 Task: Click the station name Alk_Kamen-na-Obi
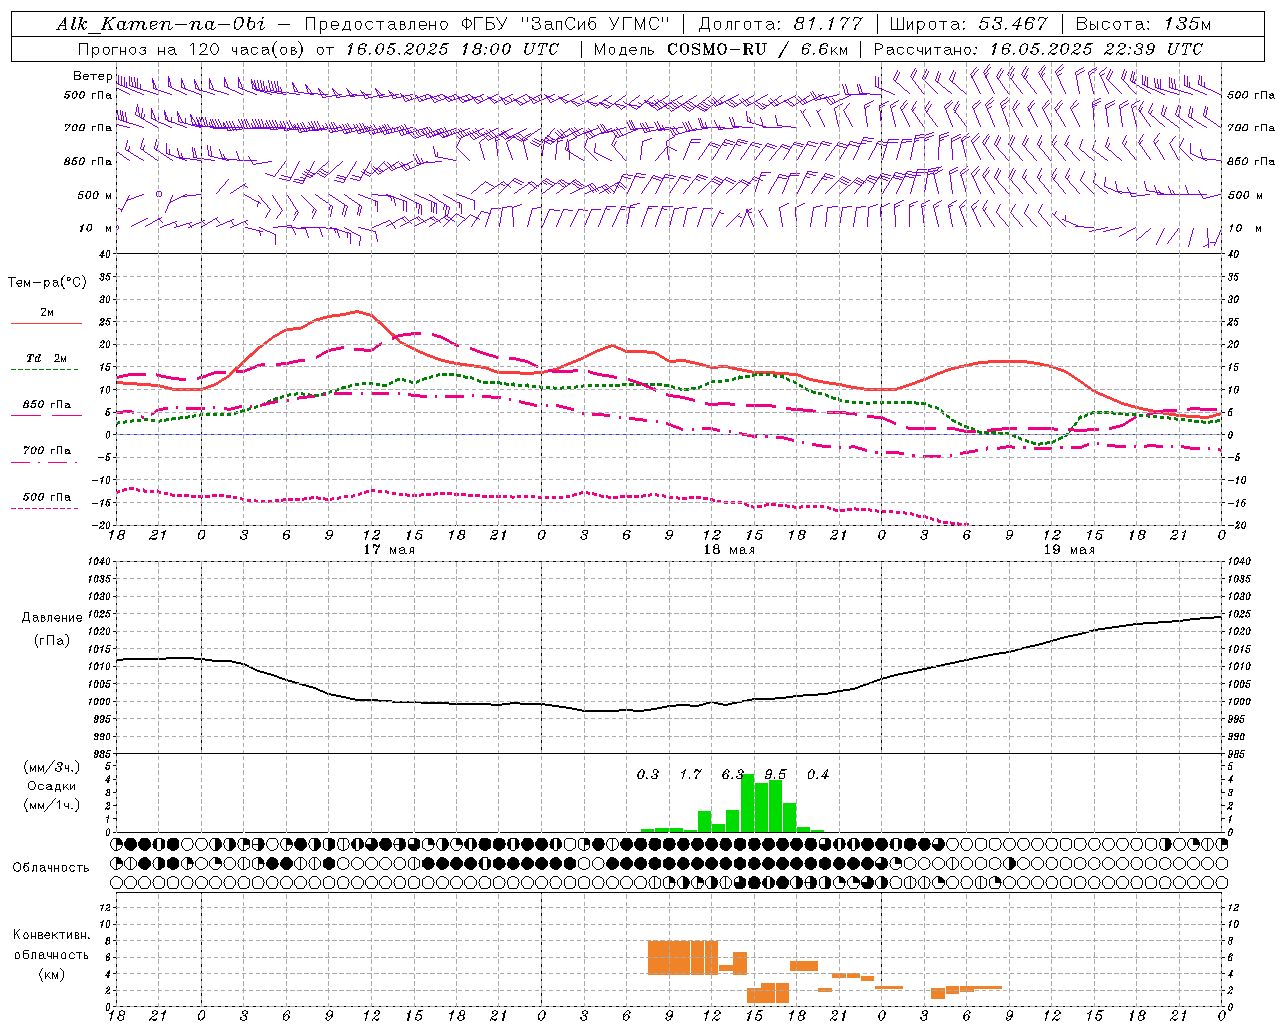tap(161, 24)
